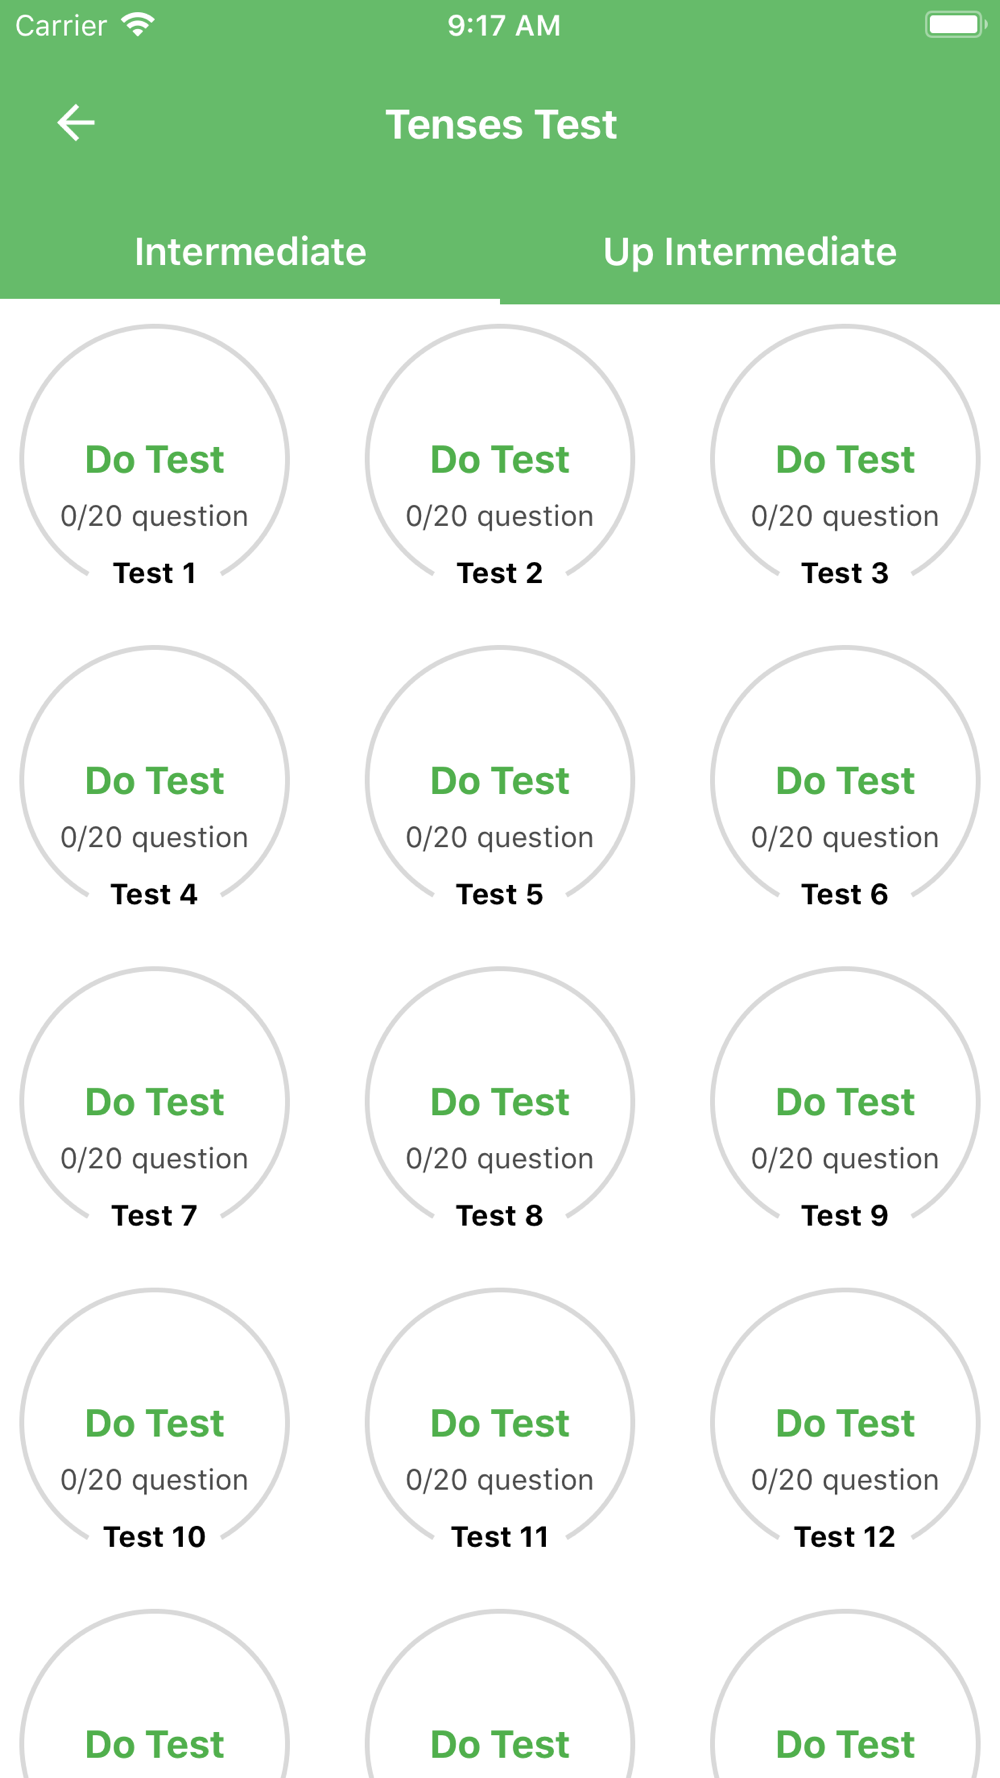Tap Do Test for Test 3
This screenshot has height=1778, width=1000.
[845, 460]
